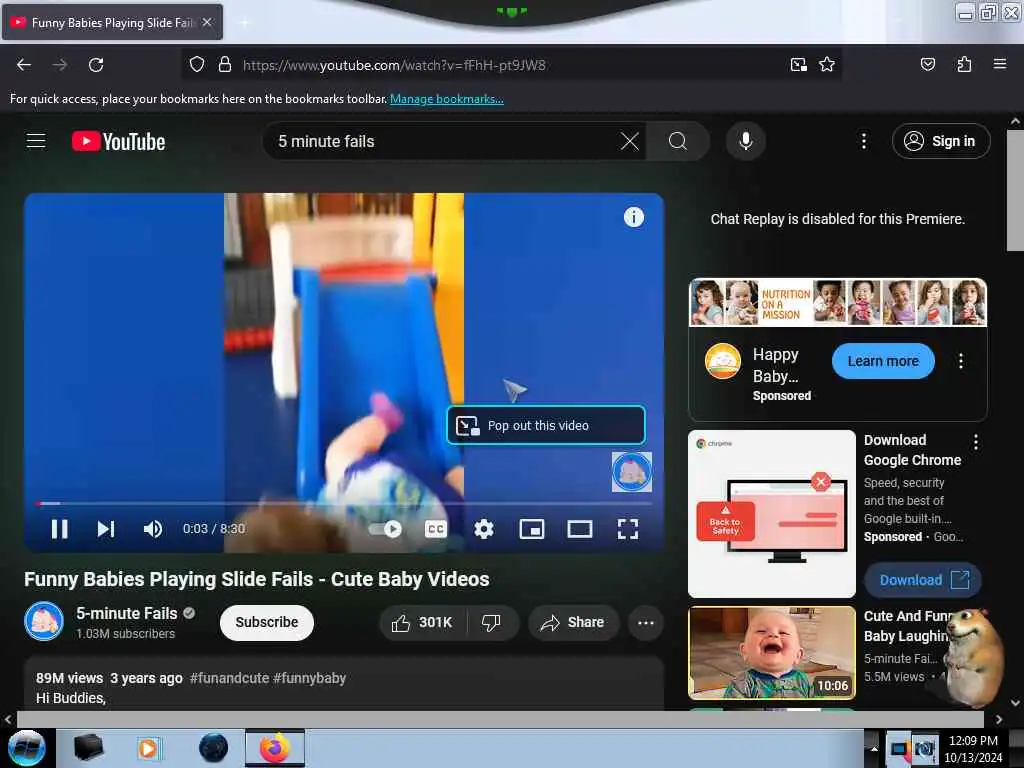The image size is (1024, 768).
Task: Click the URL address bar
Action: tap(509, 65)
